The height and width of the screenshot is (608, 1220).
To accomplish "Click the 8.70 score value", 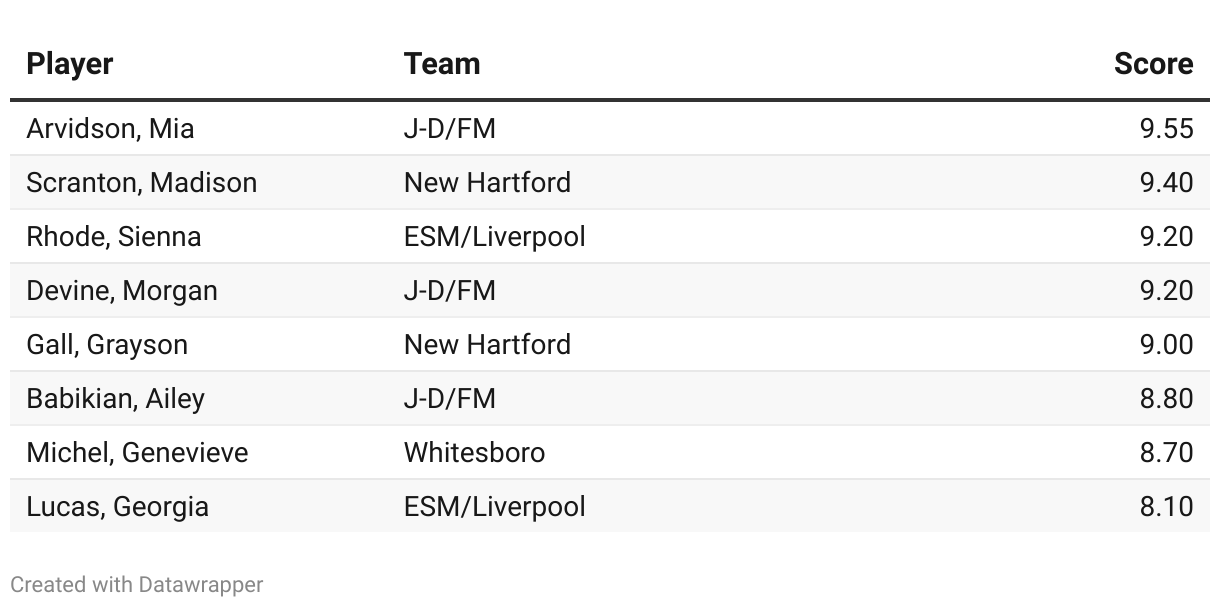I will pyautogui.click(x=1166, y=453).
